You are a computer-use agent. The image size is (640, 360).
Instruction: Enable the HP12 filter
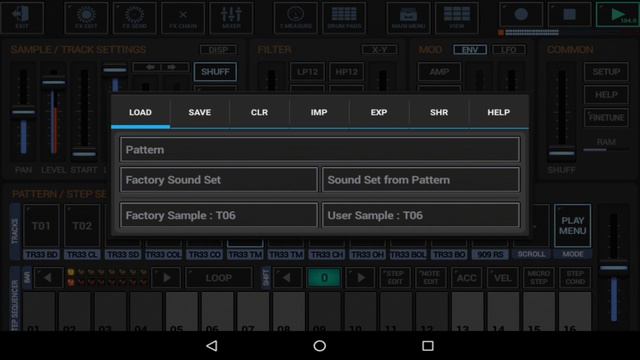[x=346, y=72]
